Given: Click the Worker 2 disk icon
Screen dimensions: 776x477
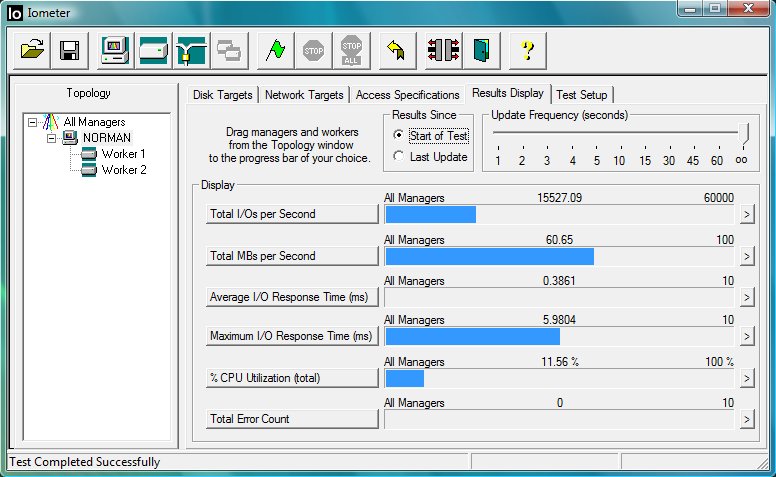Looking at the screenshot, I should click(x=89, y=170).
